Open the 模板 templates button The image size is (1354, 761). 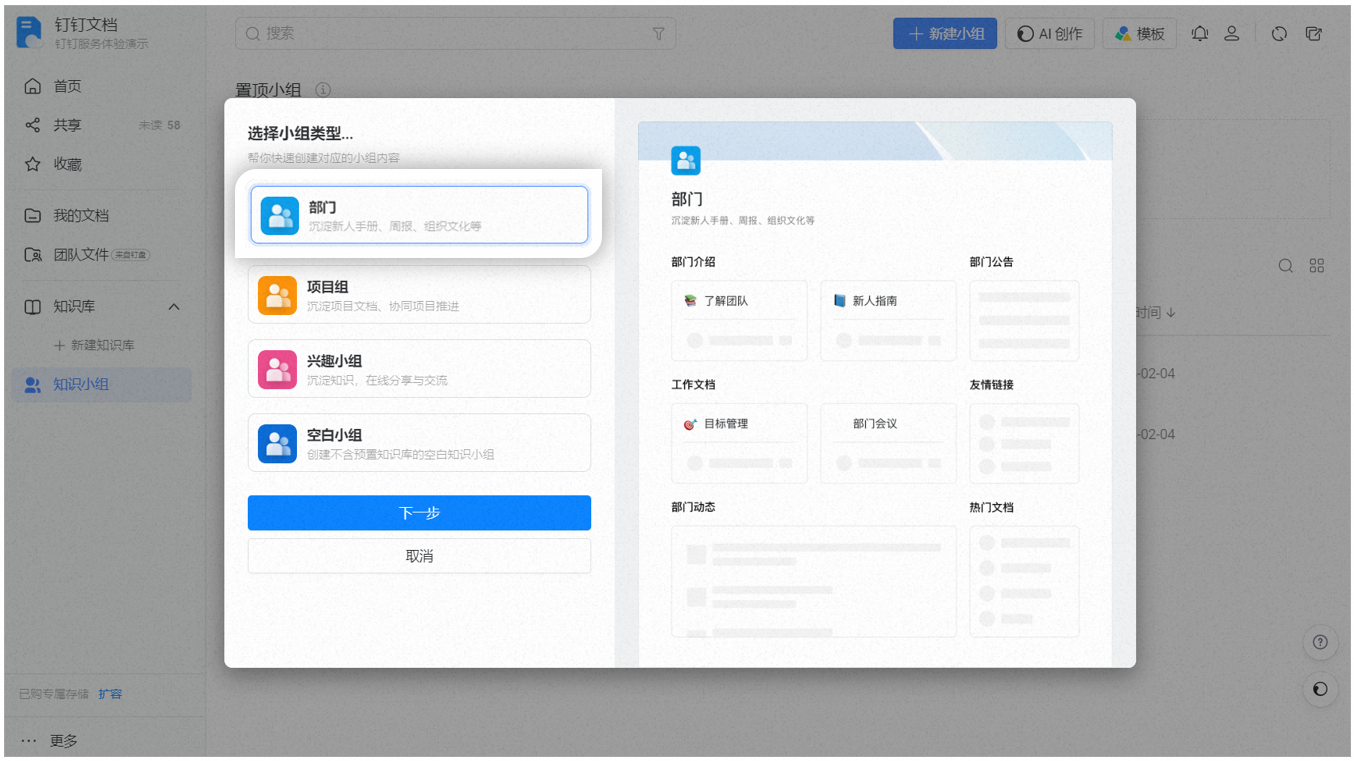click(1140, 33)
